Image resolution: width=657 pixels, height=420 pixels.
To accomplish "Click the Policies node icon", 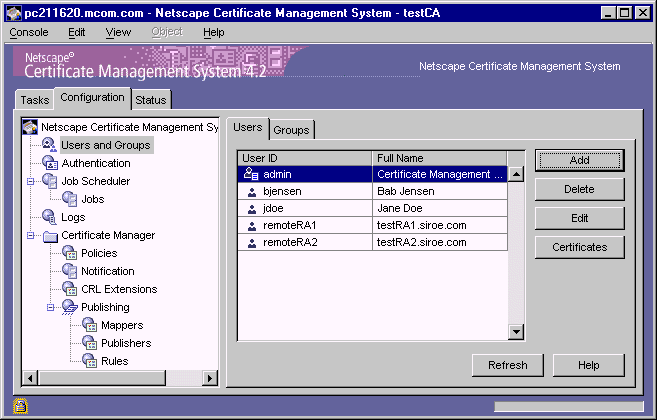I will [x=70, y=253].
